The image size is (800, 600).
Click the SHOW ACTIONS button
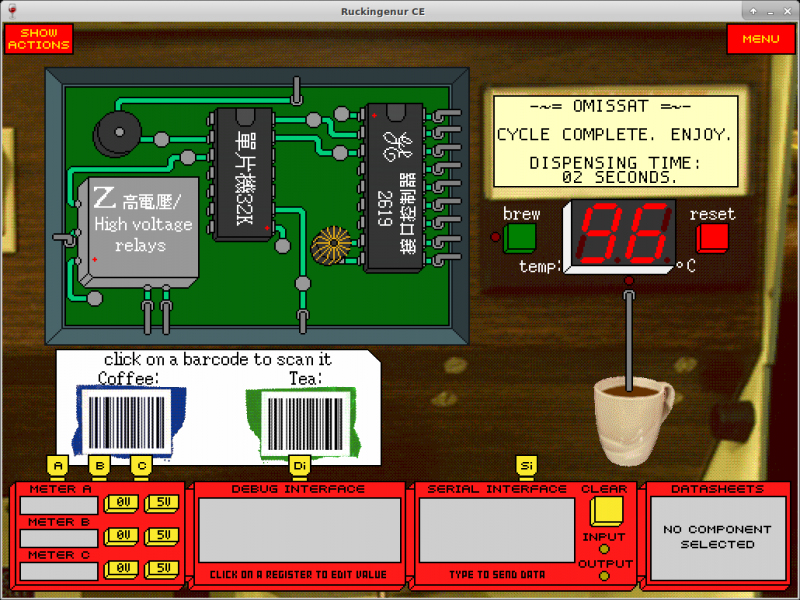coord(38,40)
